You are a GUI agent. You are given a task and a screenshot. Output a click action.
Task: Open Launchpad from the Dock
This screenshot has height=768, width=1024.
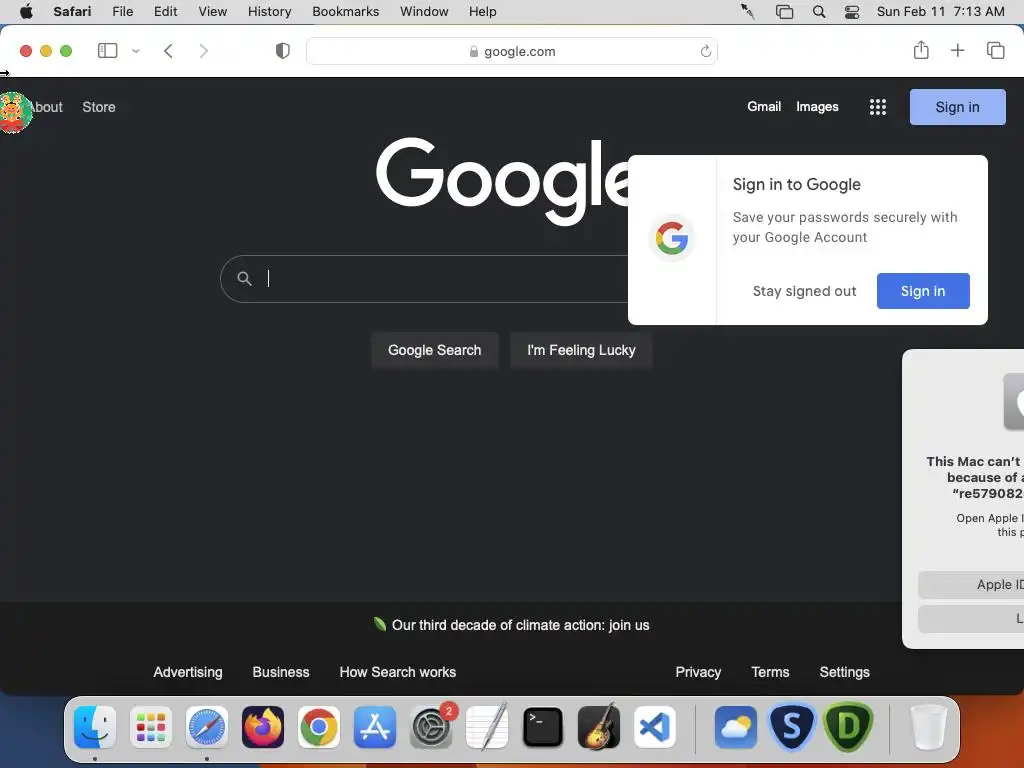tap(151, 727)
